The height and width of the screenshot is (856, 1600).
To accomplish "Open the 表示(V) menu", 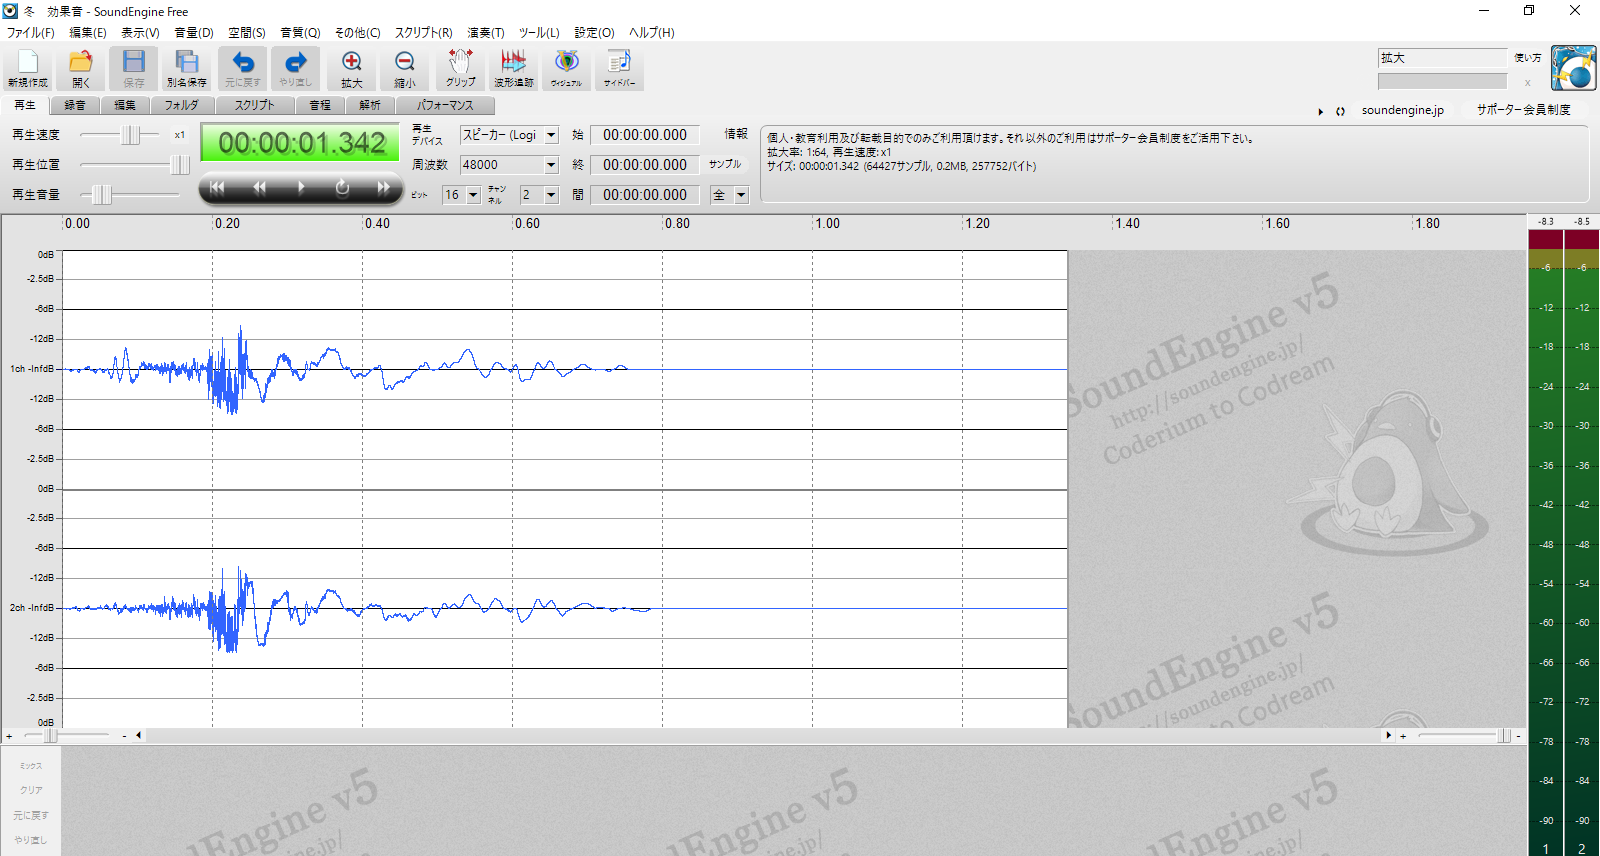I will coord(140,33).
